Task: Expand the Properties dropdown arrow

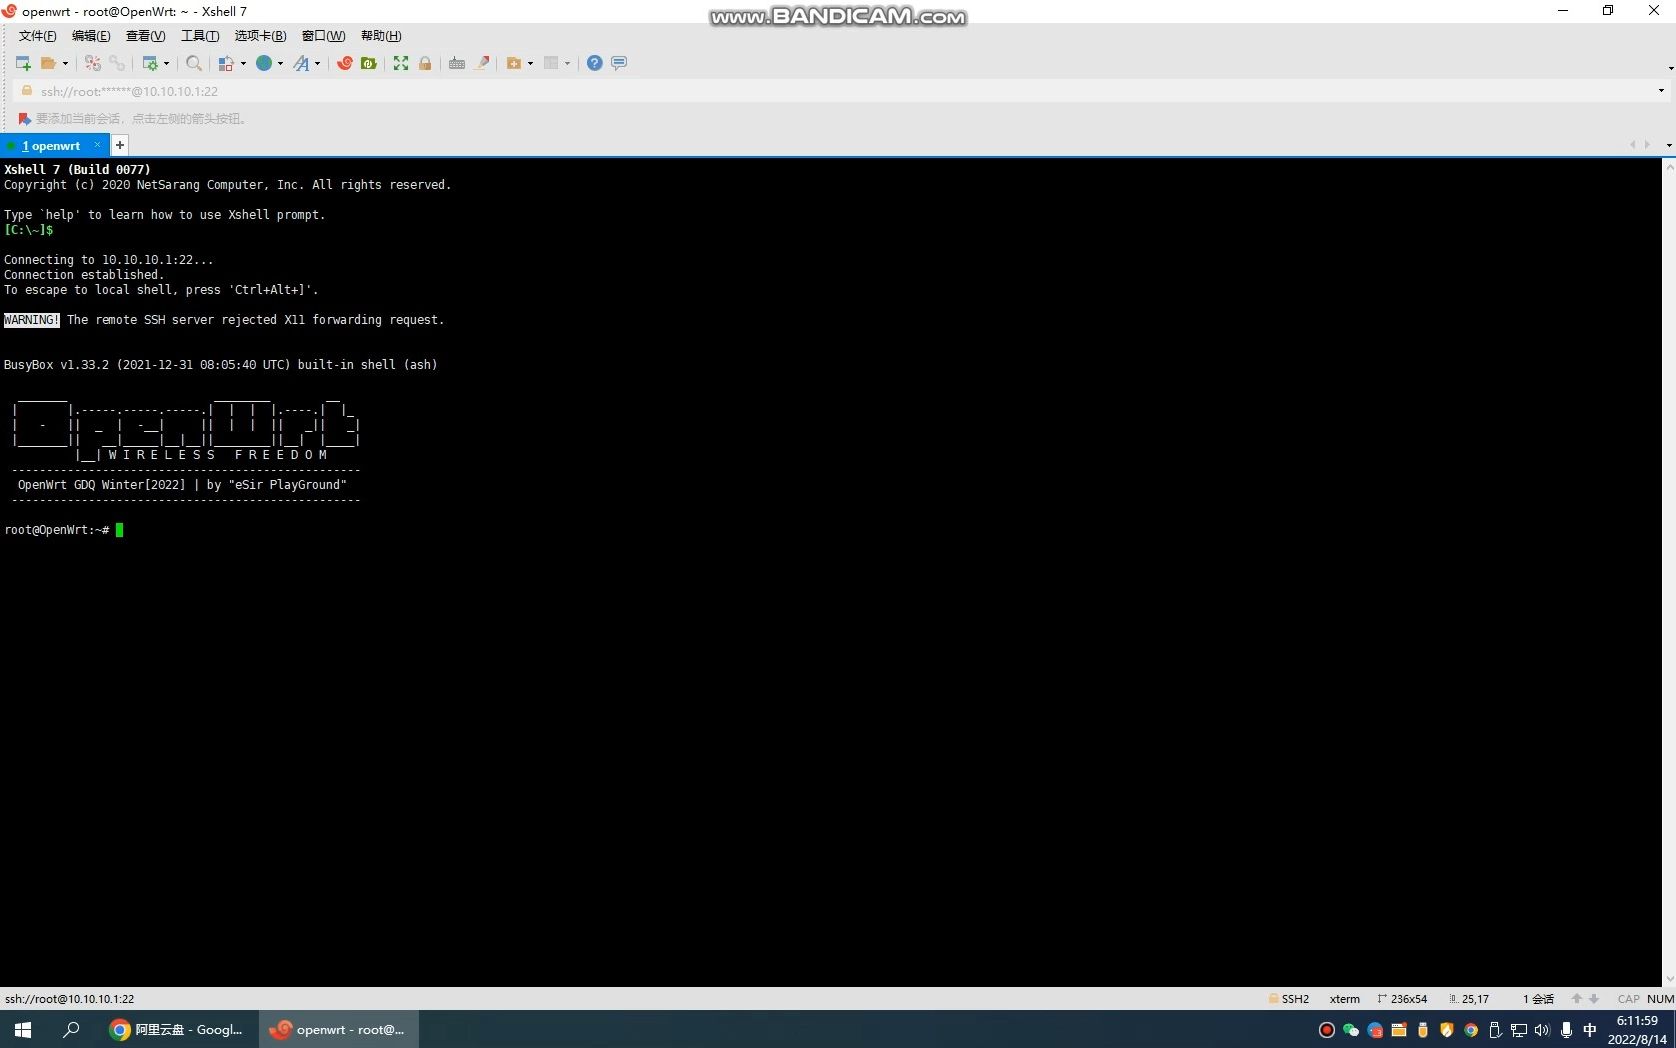Action: click(166, 63)
